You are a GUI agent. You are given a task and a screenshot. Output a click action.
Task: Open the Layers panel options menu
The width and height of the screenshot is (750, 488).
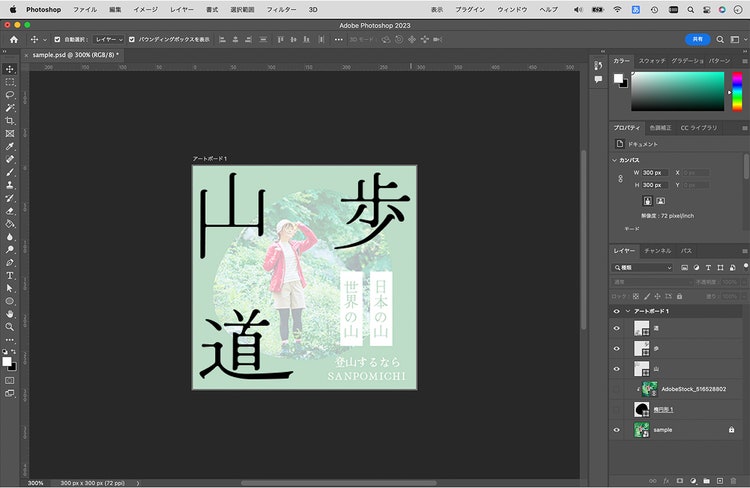click(745, 251)
